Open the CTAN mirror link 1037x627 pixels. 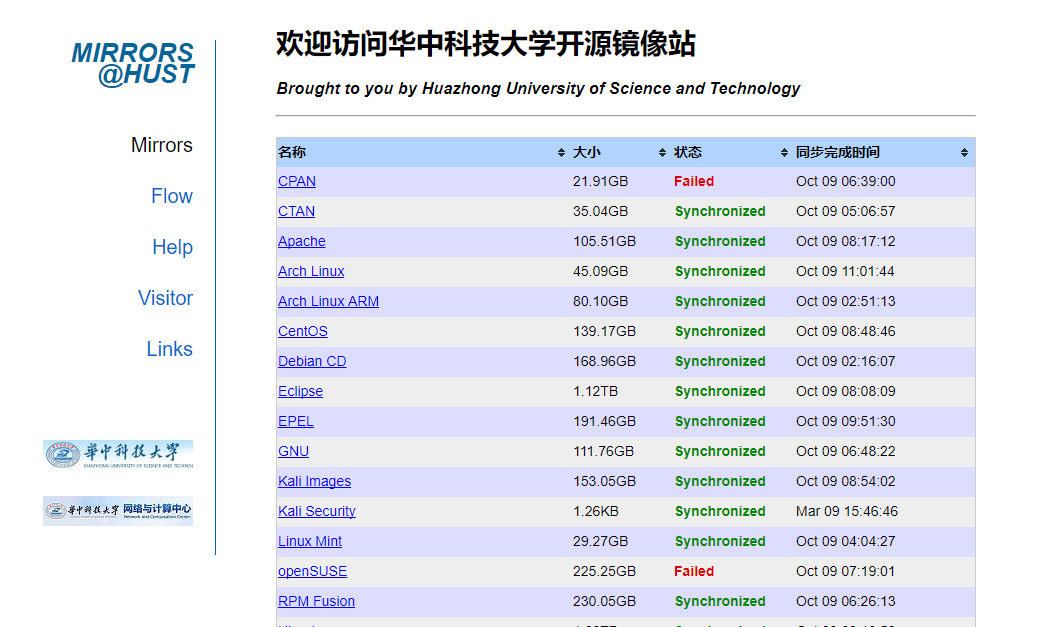[x=296, y=211]
